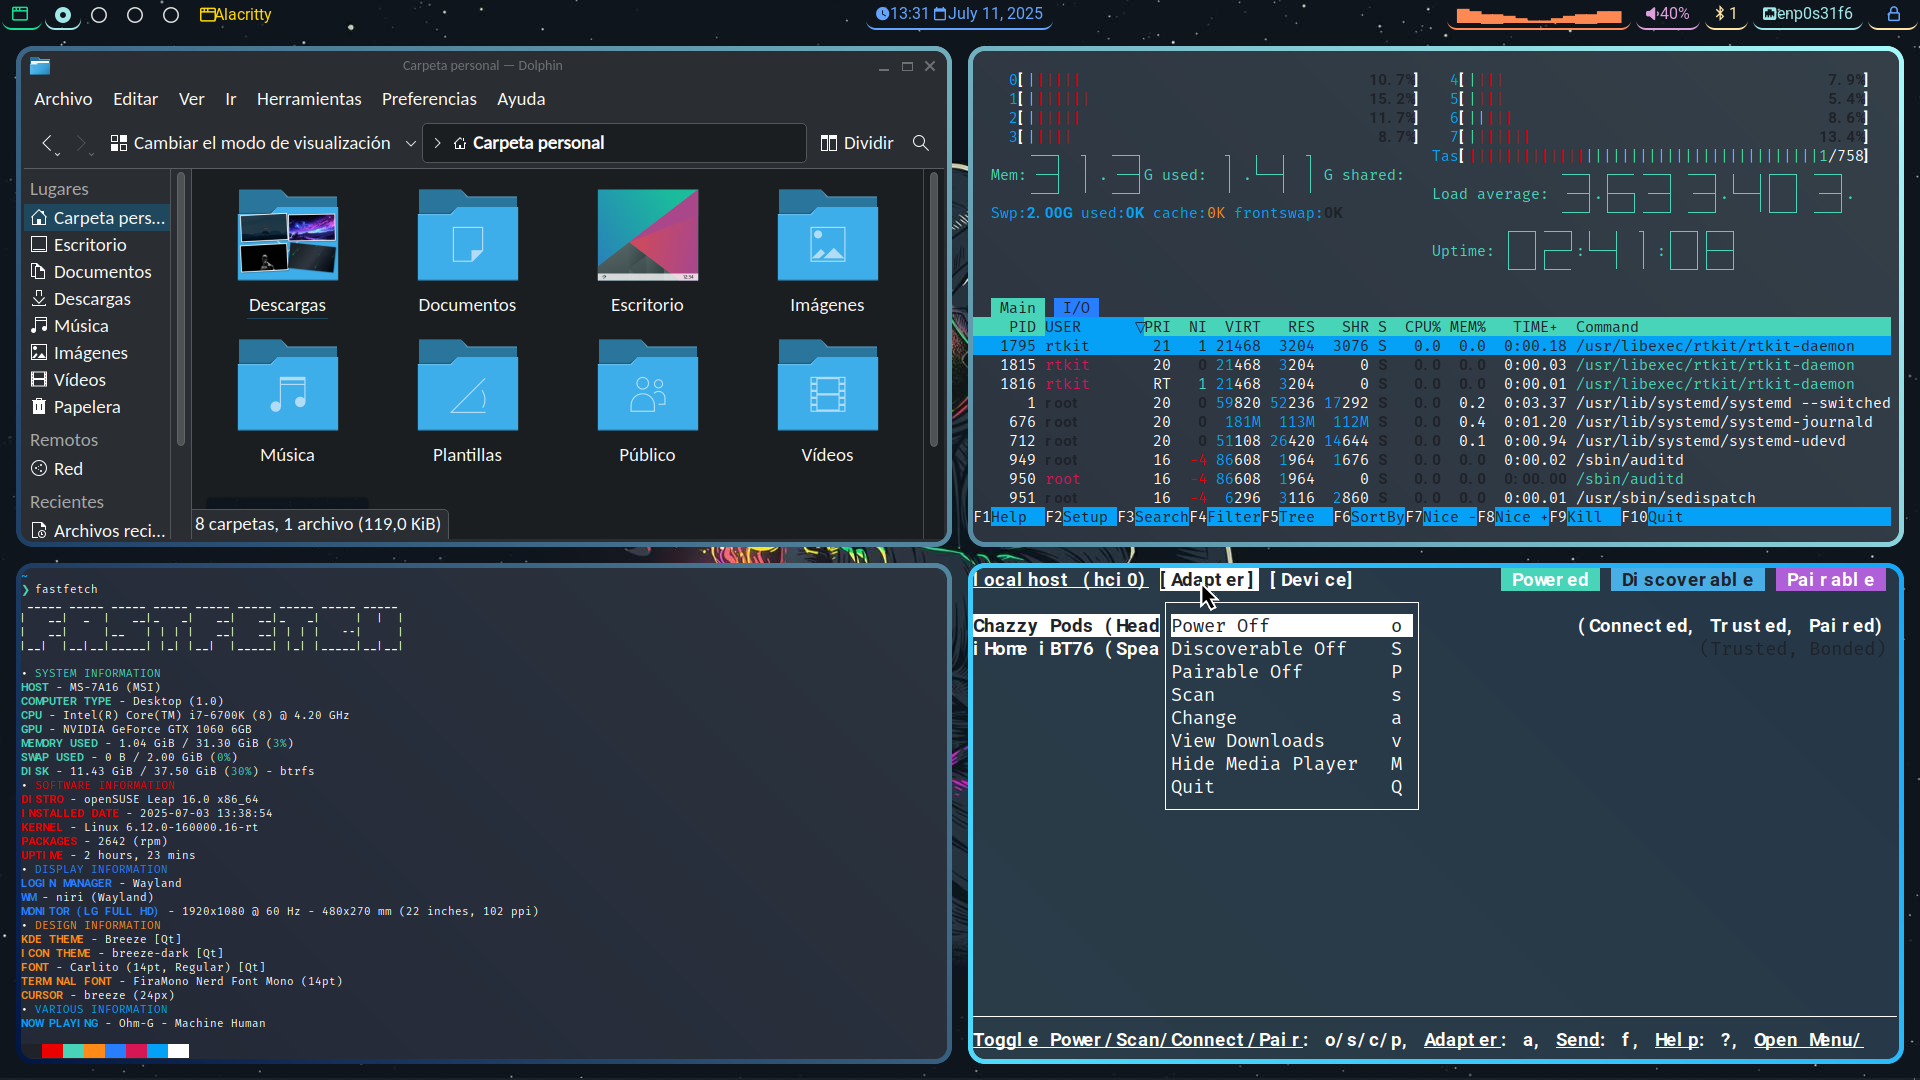1920x1080 pixels.
Task: Open the Preferencias menu
Action: pyautogui.click(x=429, y=99)
